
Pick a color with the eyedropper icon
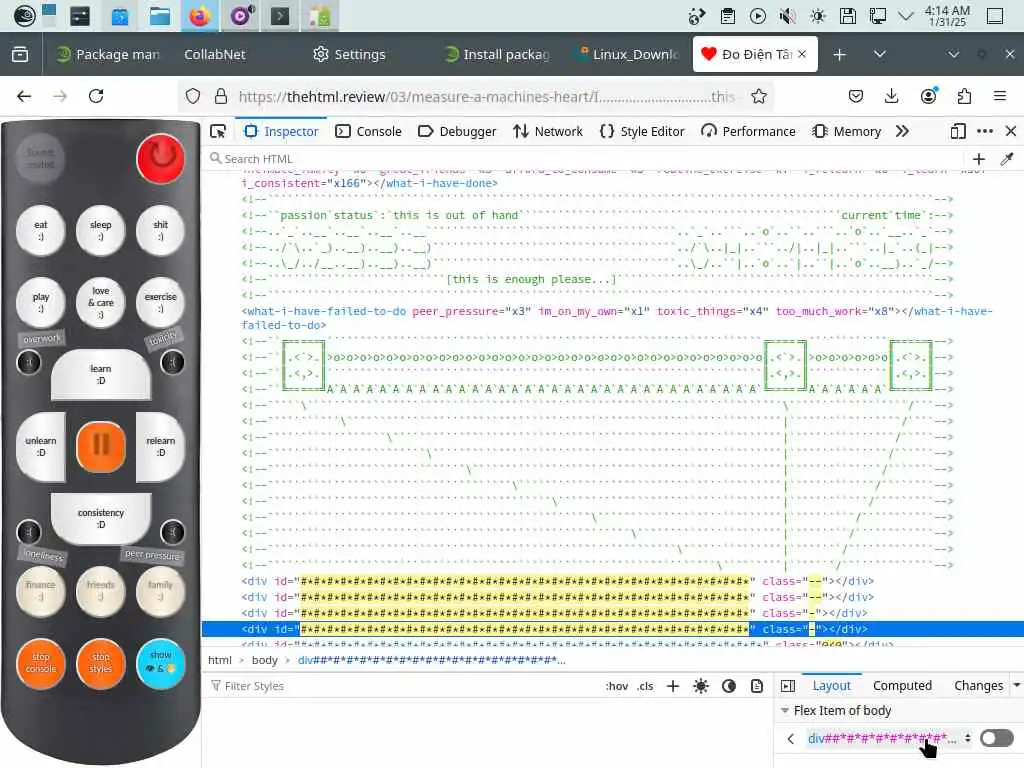(x=1007, y=159)
